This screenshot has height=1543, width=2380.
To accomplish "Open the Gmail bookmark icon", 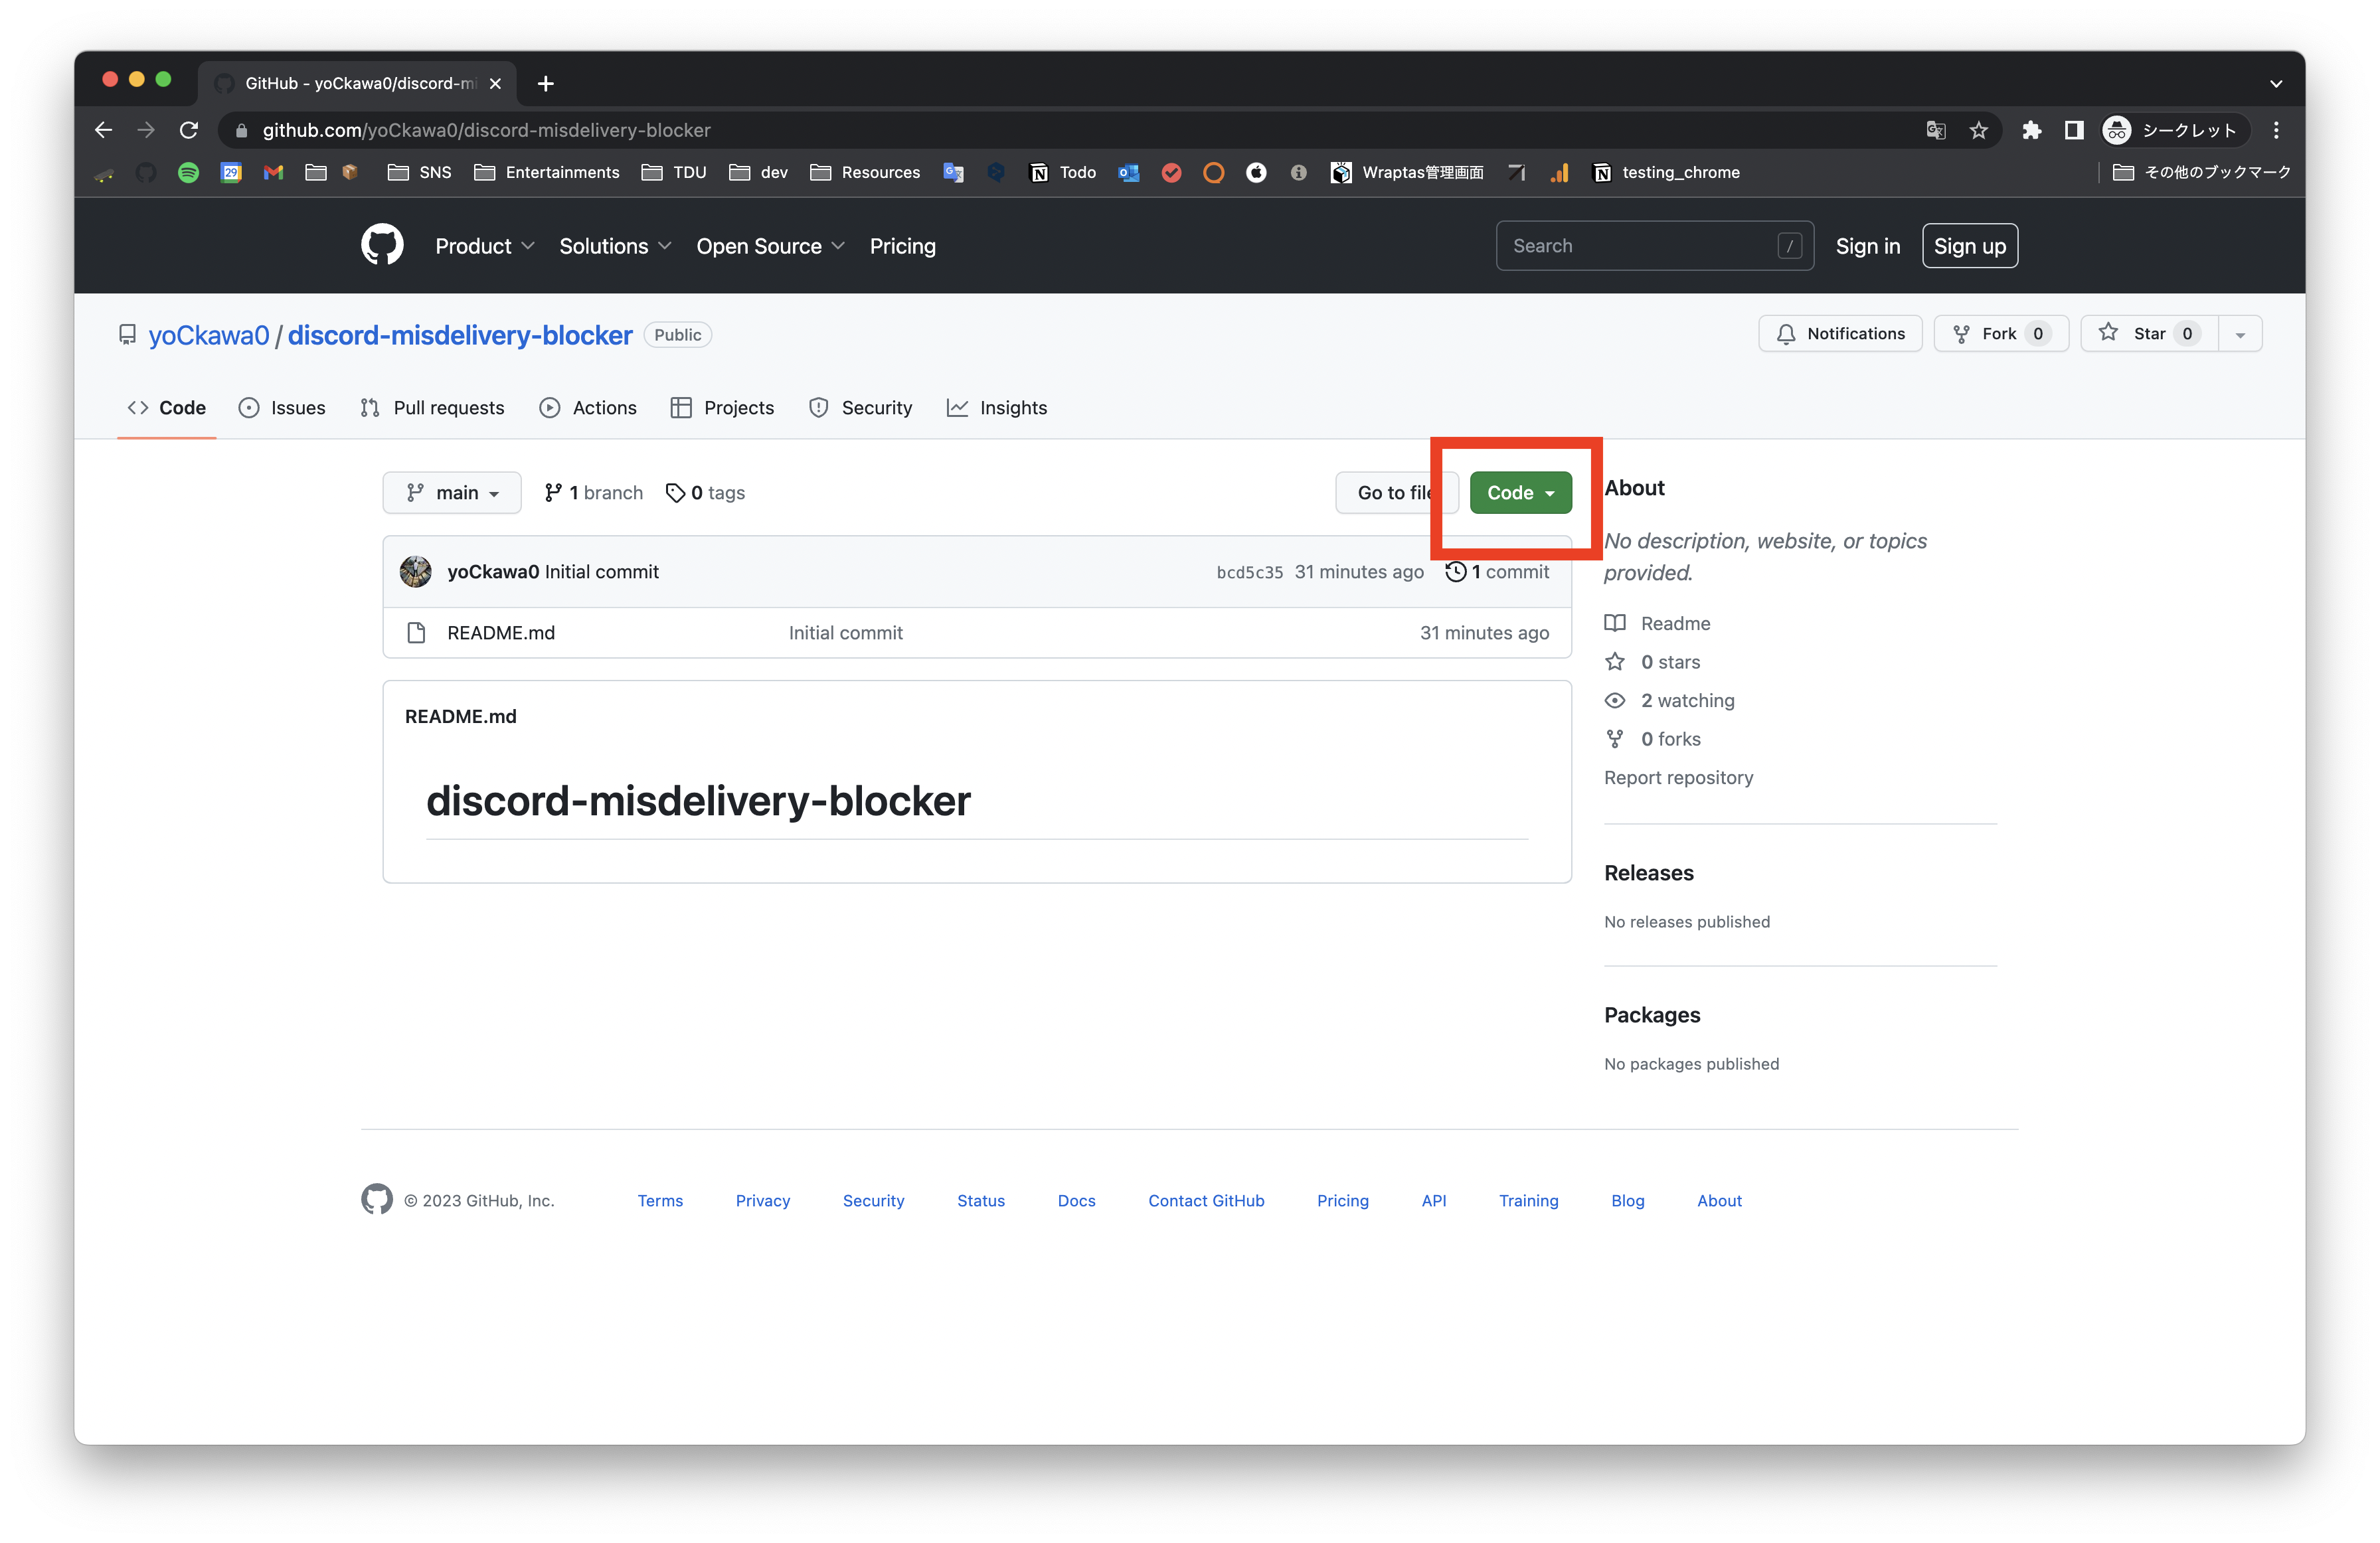I will 273,173.
